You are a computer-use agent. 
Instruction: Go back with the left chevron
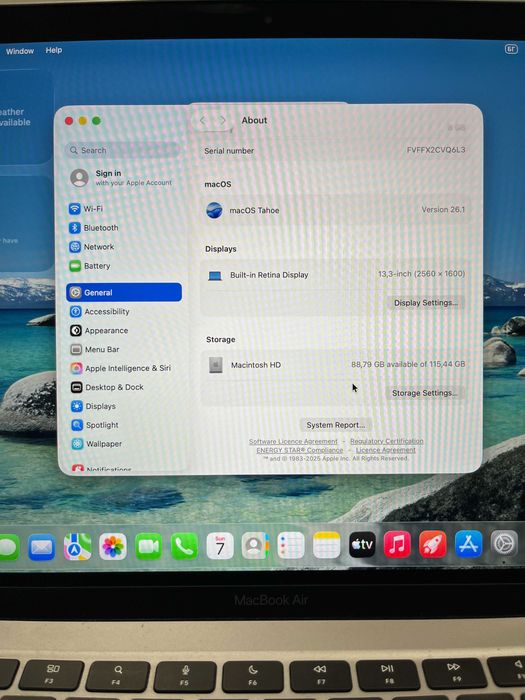pyautogui.click(x=203, y=121)
